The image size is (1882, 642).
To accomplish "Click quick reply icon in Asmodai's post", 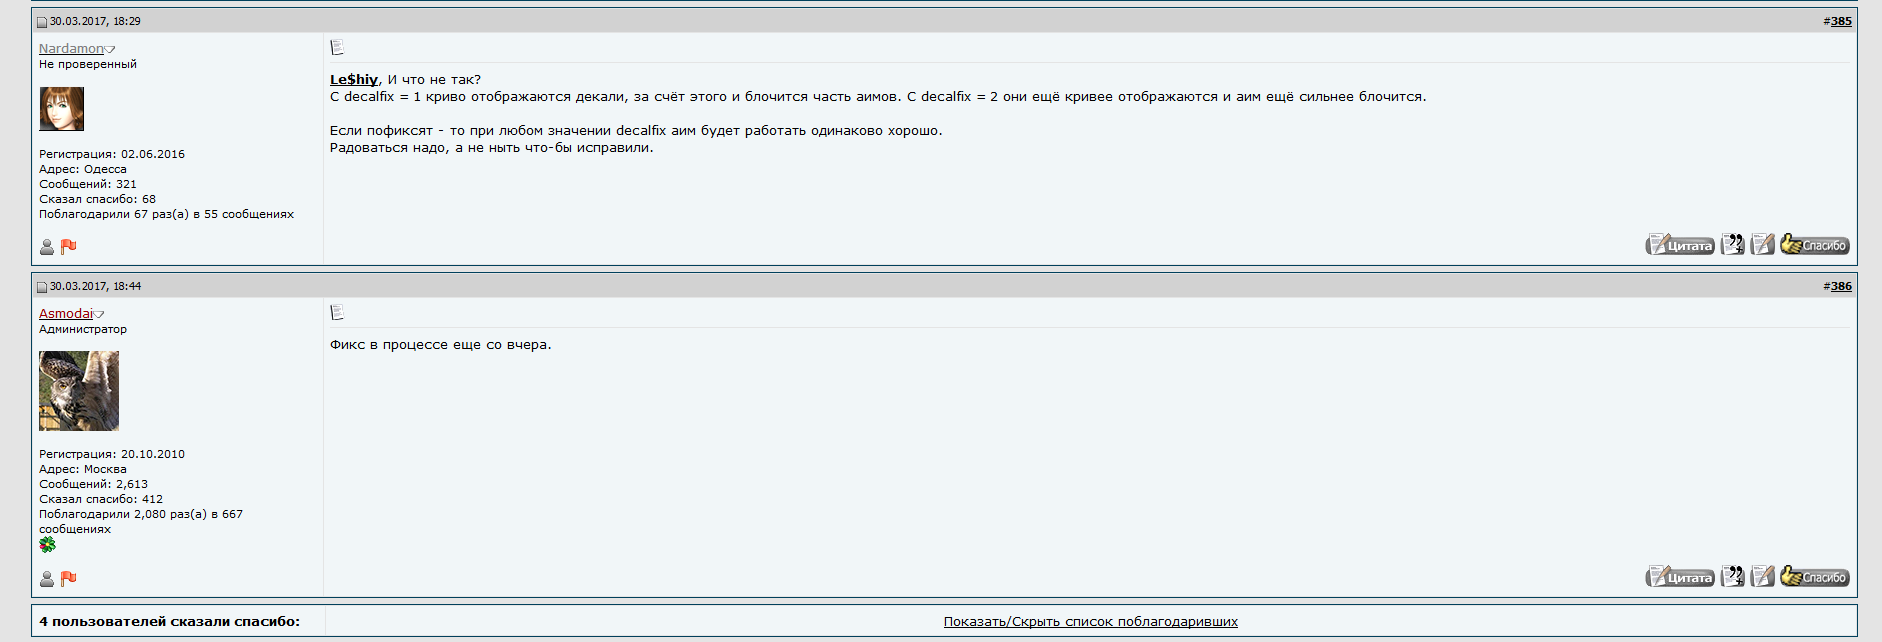I will tap(1763, 577).
